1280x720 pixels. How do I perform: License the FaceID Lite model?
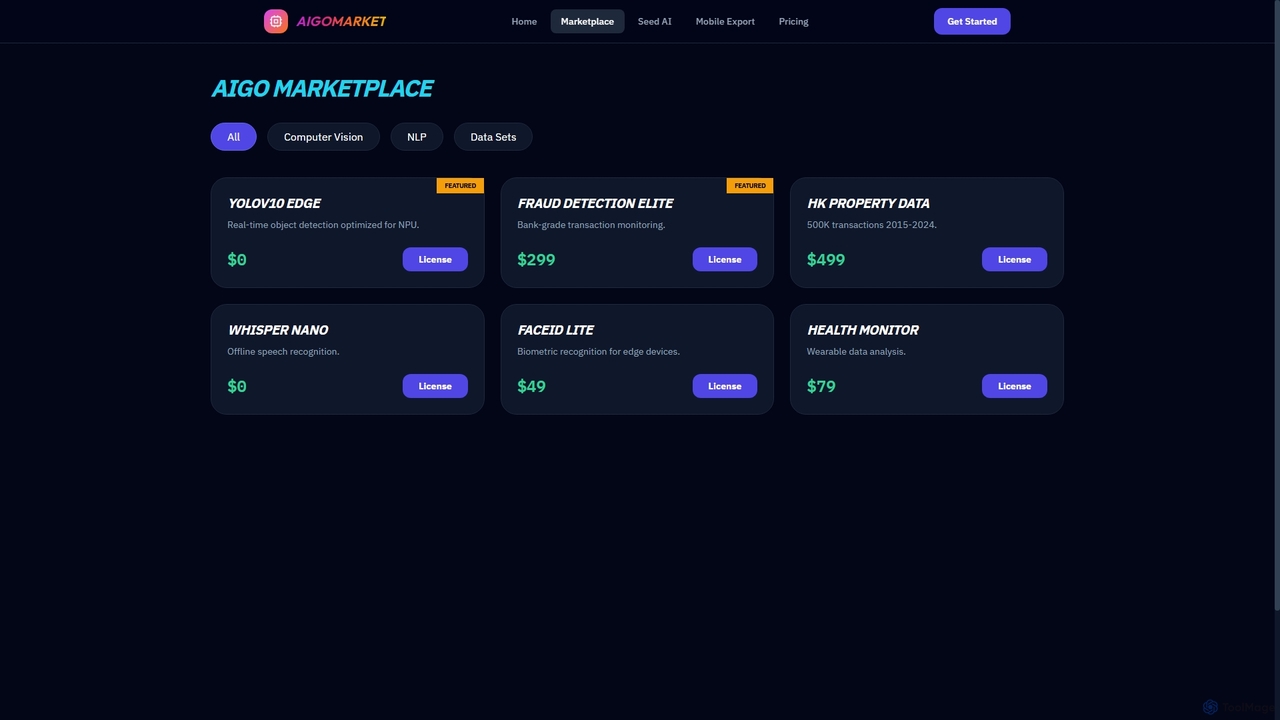click(725, 386)
